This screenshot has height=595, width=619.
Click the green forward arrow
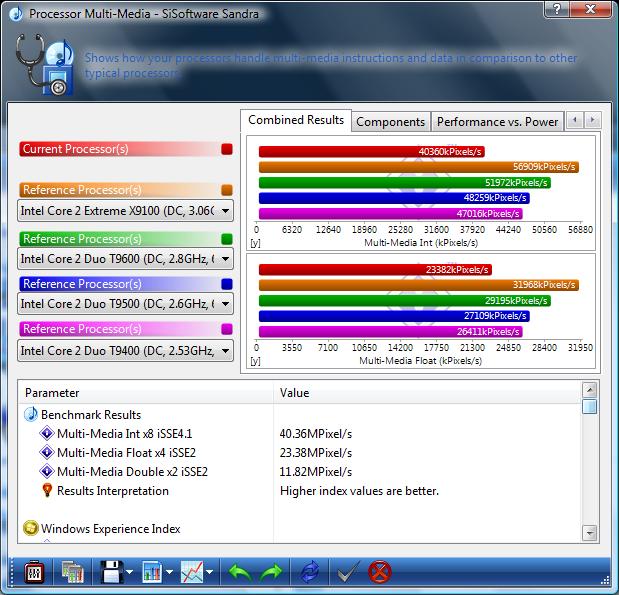click(x=272, y=572)
